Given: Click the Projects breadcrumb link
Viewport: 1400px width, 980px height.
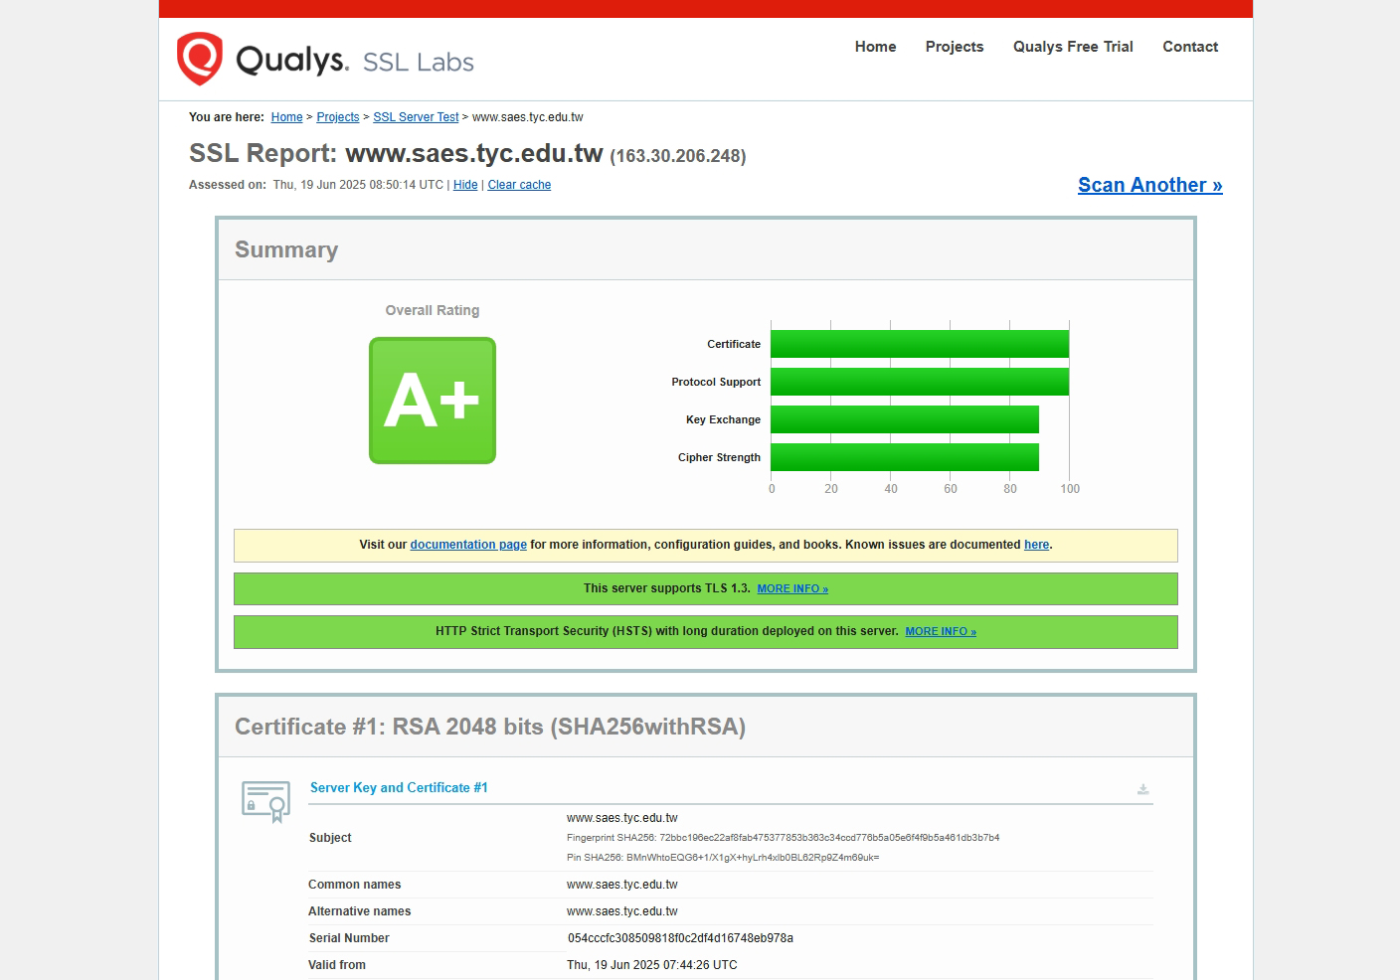Looking at the screenshot, I should pyautogui.click(x=337, y=117).
